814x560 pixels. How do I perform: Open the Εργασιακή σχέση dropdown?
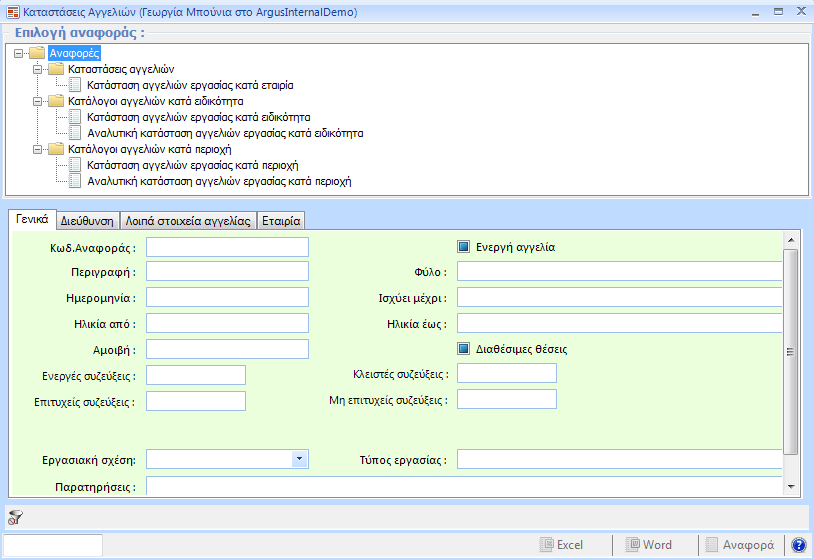pos(299,459)
